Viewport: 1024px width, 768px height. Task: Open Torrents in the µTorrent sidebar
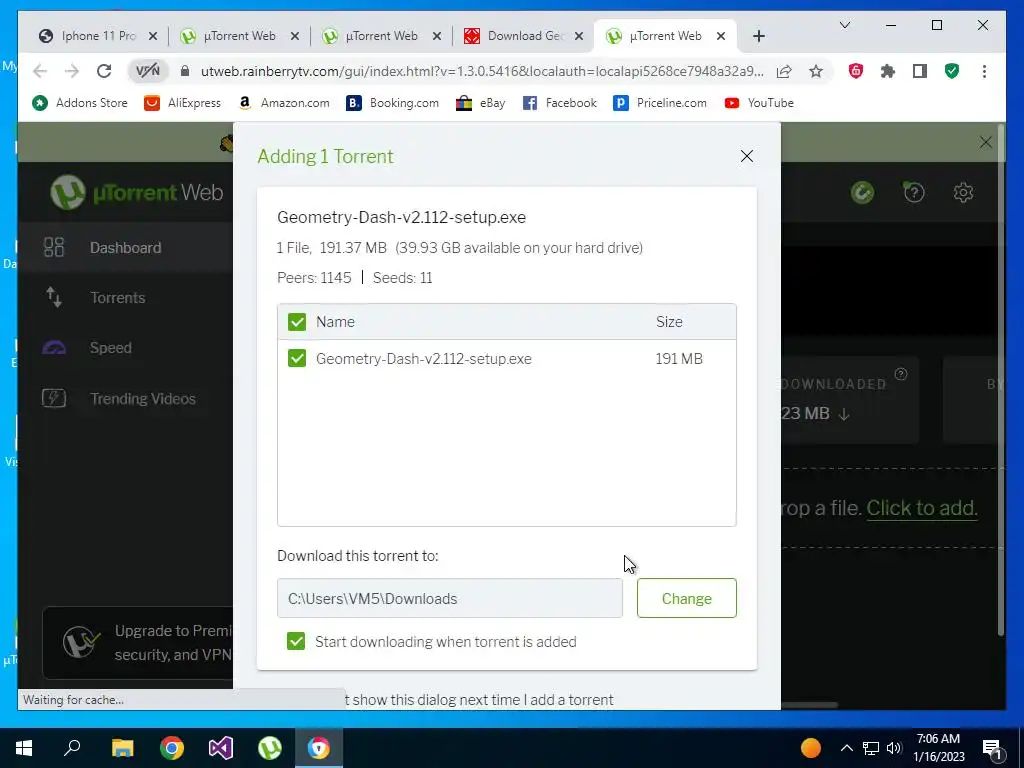click(118, 298)
